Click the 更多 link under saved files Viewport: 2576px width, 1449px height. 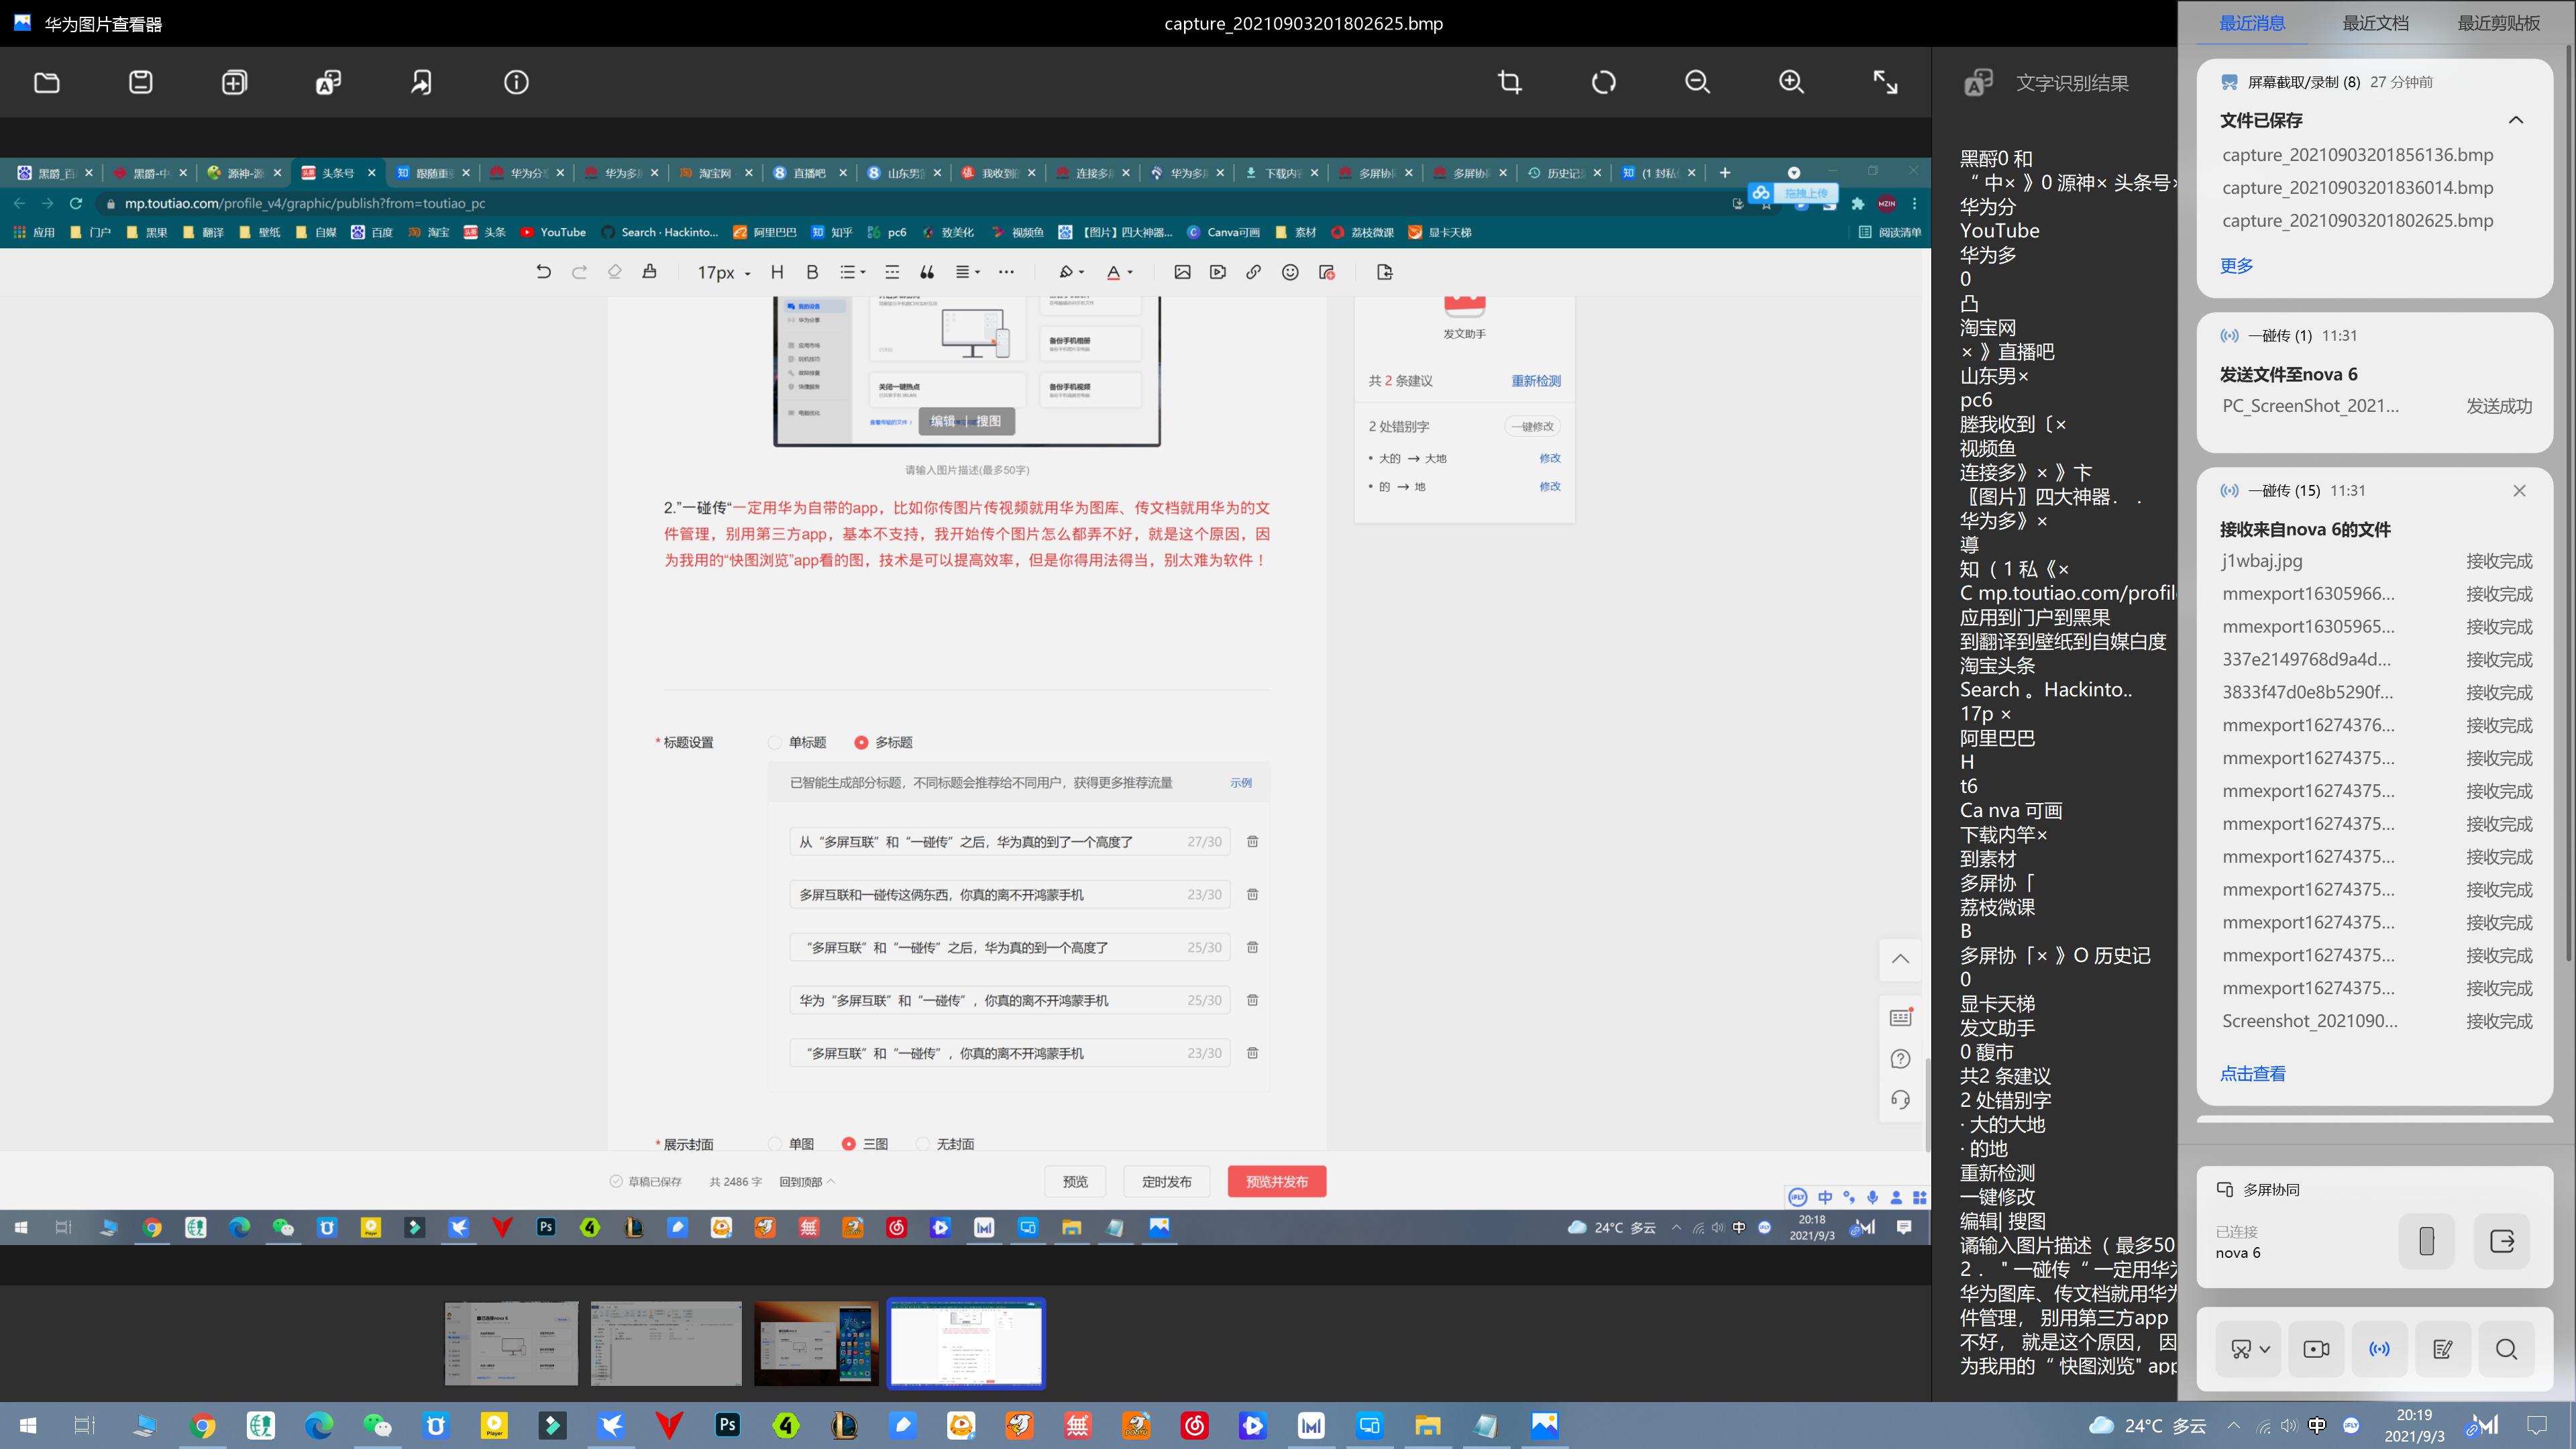point(2236,266)
